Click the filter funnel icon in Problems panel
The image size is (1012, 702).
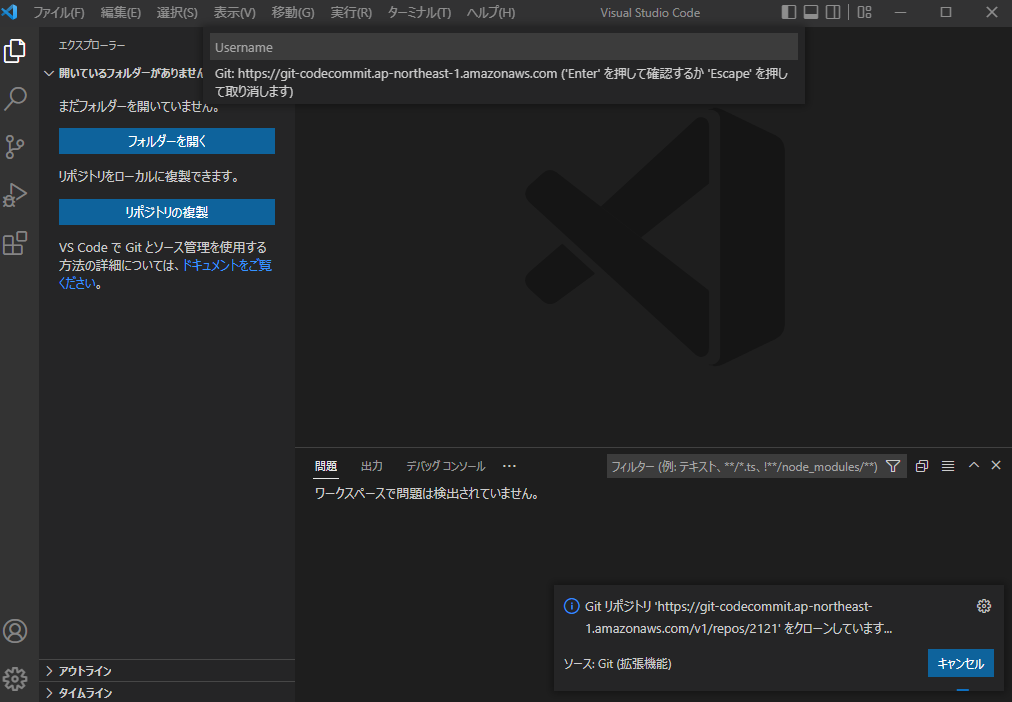coord(893,466)
